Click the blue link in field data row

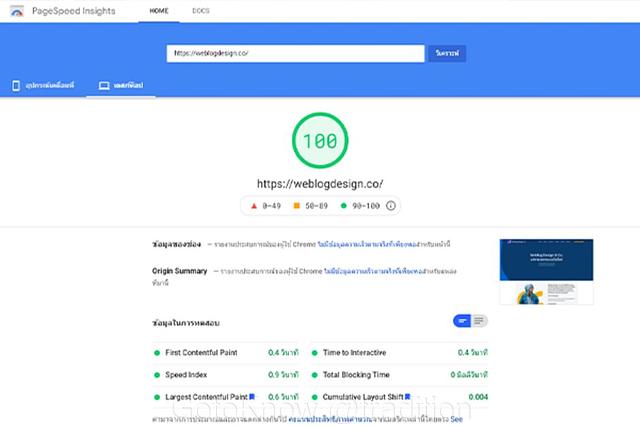click(x=367, y=245)
